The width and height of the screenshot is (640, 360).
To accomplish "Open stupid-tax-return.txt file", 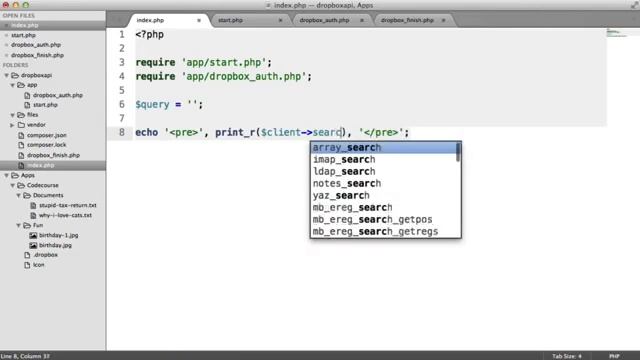I will [68, 205].
